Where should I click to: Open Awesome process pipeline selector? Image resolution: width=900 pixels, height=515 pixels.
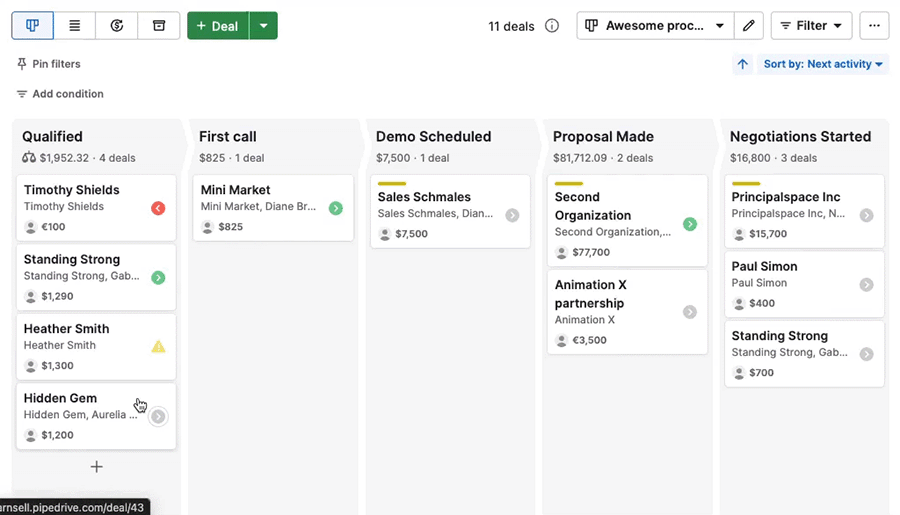655,26
